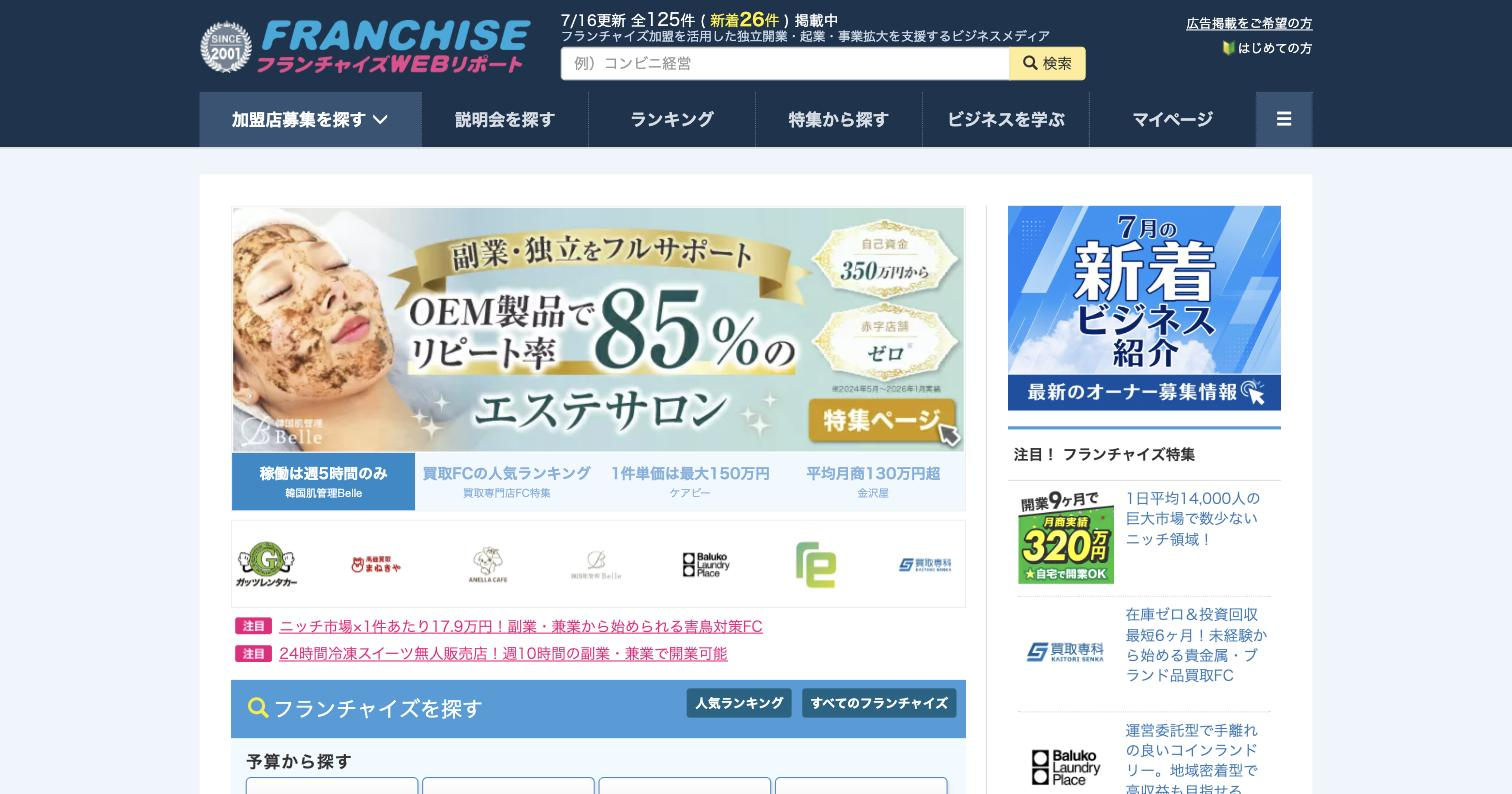Viewport: 1512px width, 794px height.
Task: Focus the コンビニ経営 search input field
Action: (785, 63)
